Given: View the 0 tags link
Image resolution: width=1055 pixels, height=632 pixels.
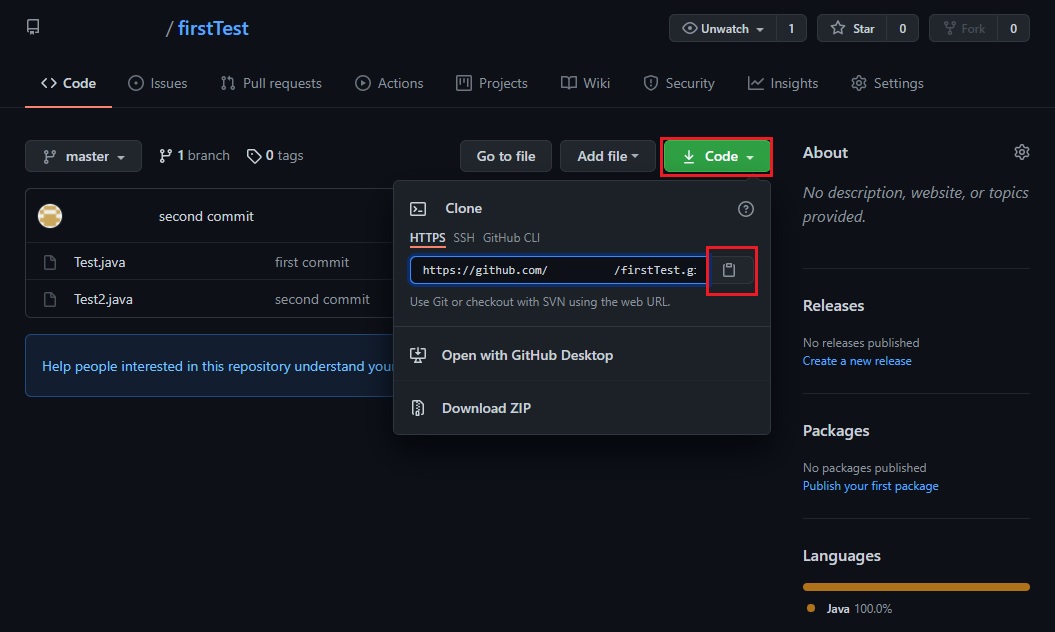Looking at the screenshot, I should (x=275, y=155).
